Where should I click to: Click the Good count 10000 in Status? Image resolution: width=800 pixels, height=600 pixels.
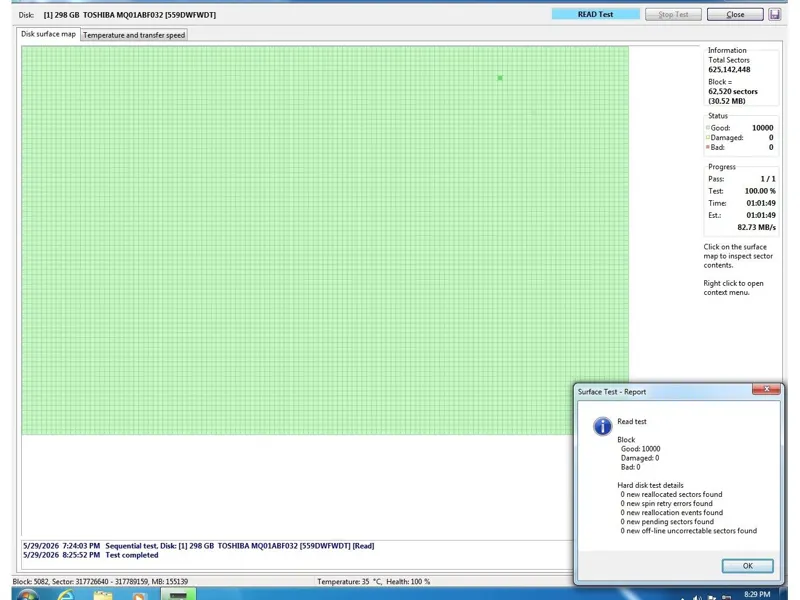[x=762, y=128]
